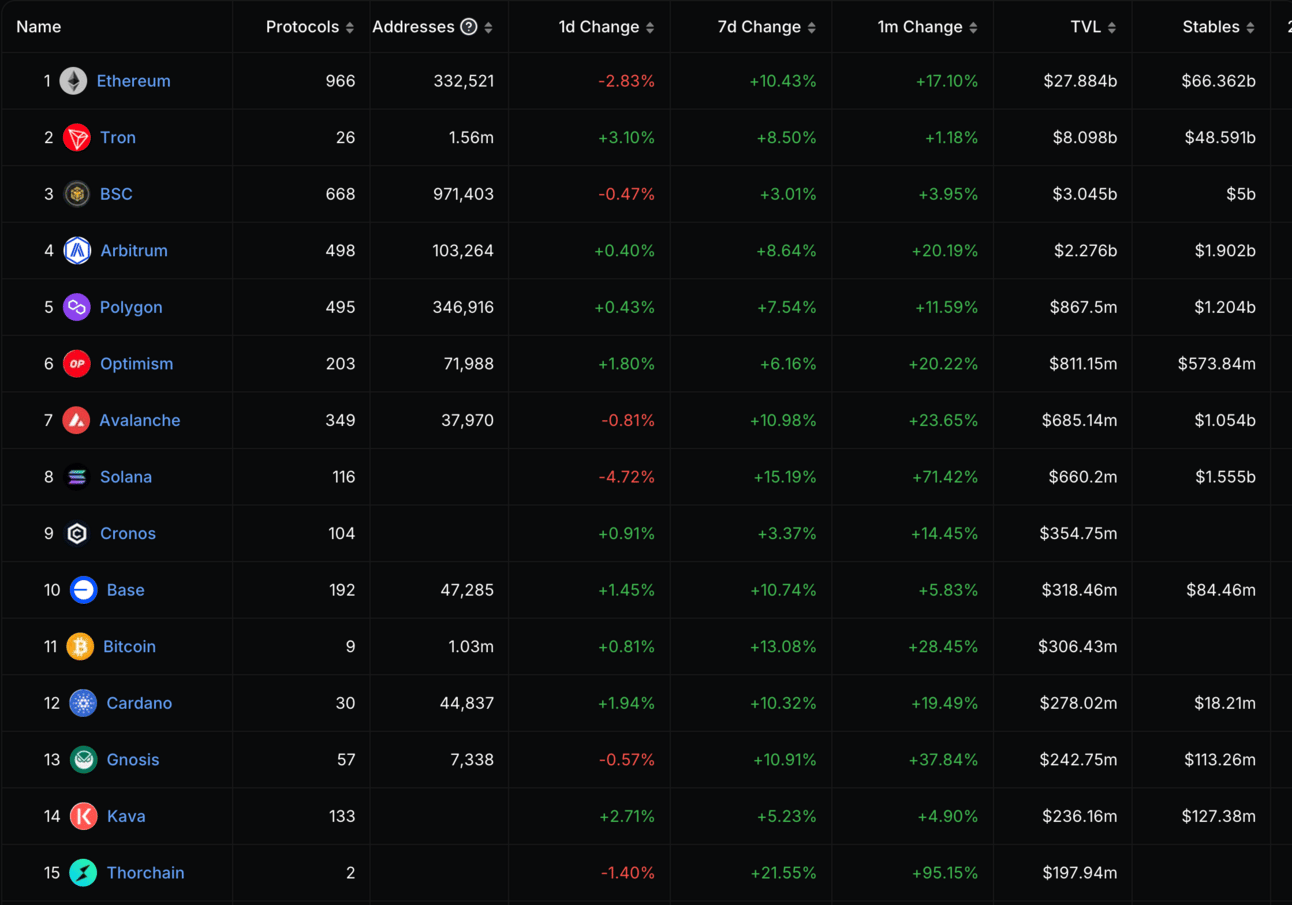Screen dimensions: 1292x905
Task: Open the Thorchain chain link
Action: (x=145, y=873)
